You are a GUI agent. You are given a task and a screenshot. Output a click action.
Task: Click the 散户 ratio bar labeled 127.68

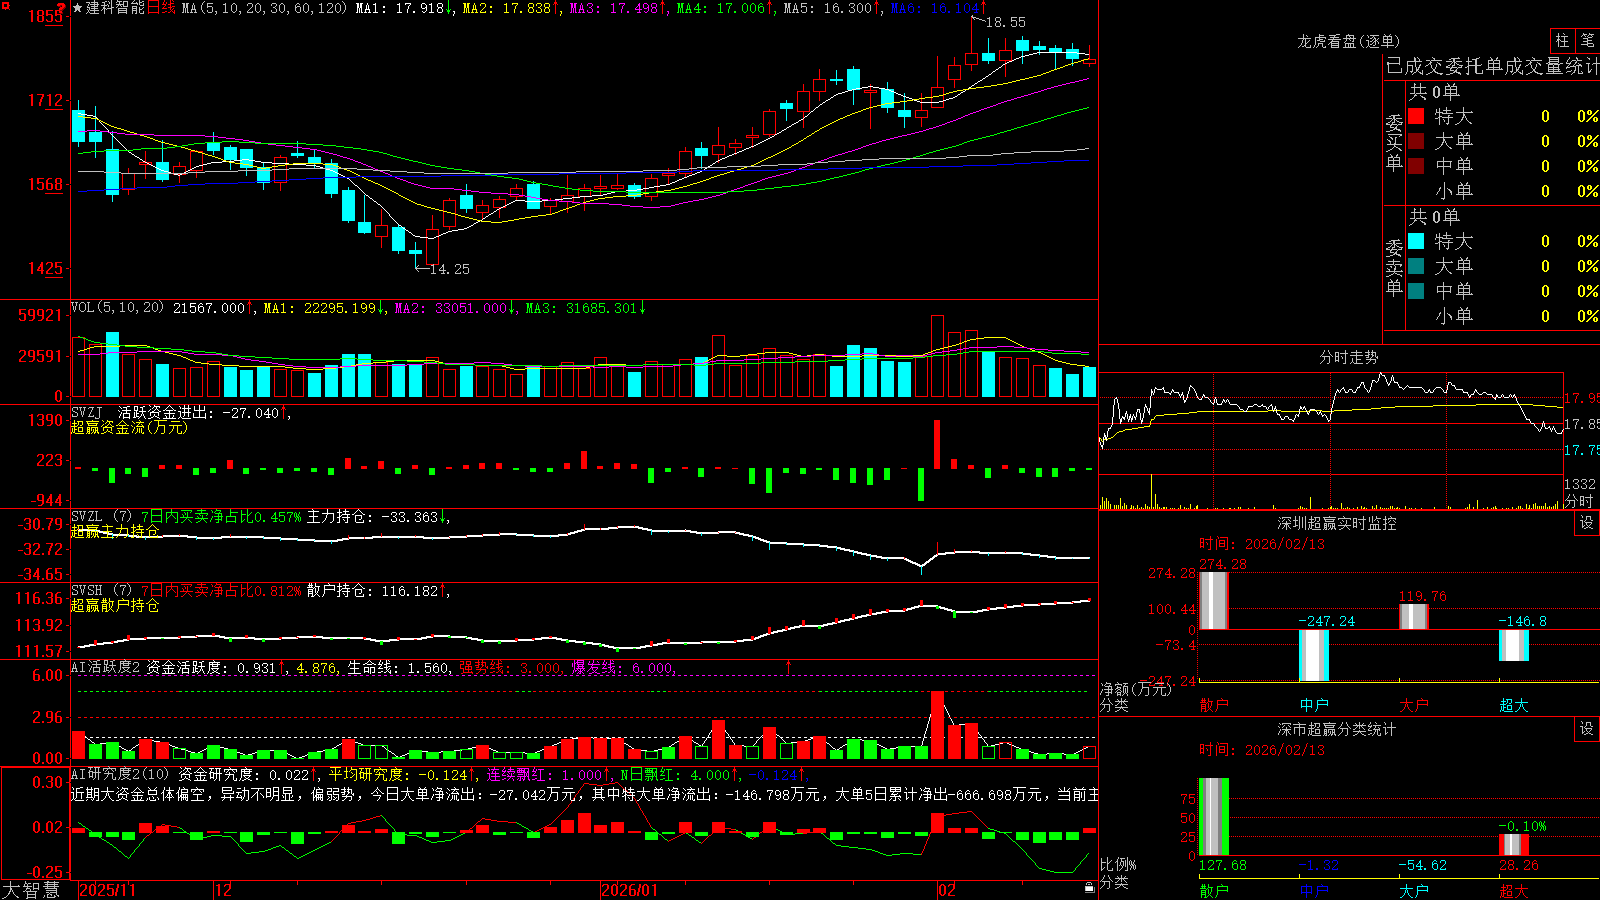pyautogui.click(x=1213, y=817)
